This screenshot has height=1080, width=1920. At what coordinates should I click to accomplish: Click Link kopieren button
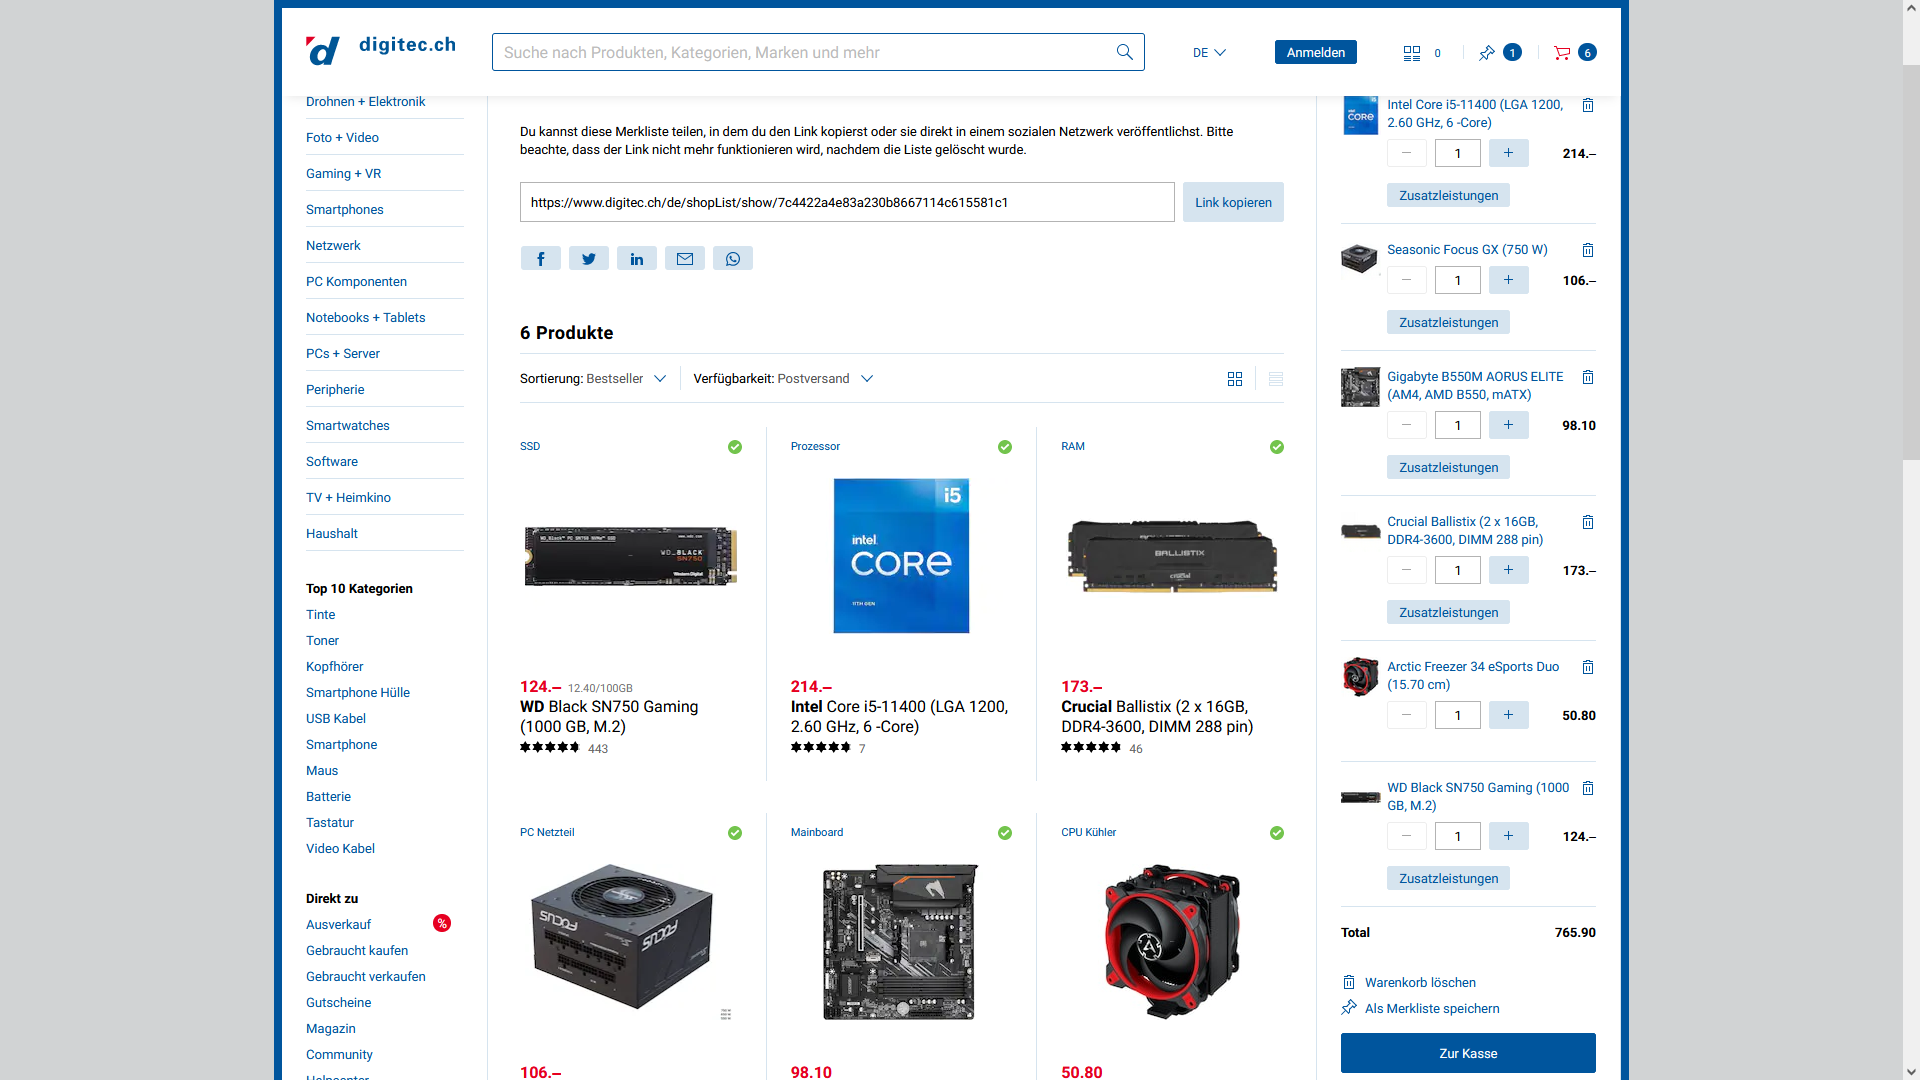coord(1232,202)
